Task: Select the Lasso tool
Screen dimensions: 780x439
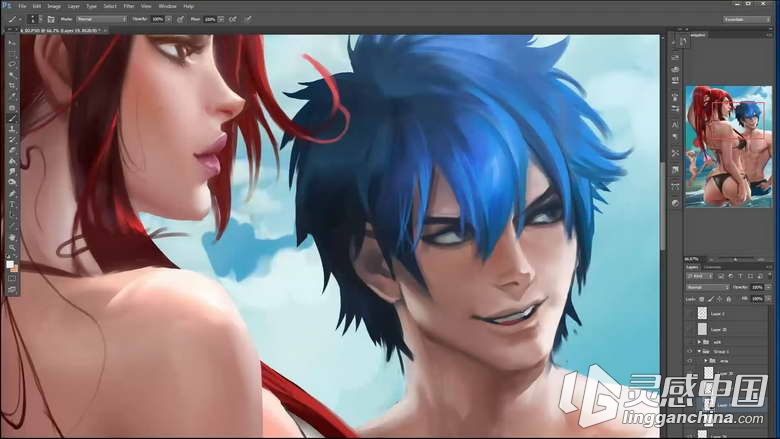Action: point(12,64)
